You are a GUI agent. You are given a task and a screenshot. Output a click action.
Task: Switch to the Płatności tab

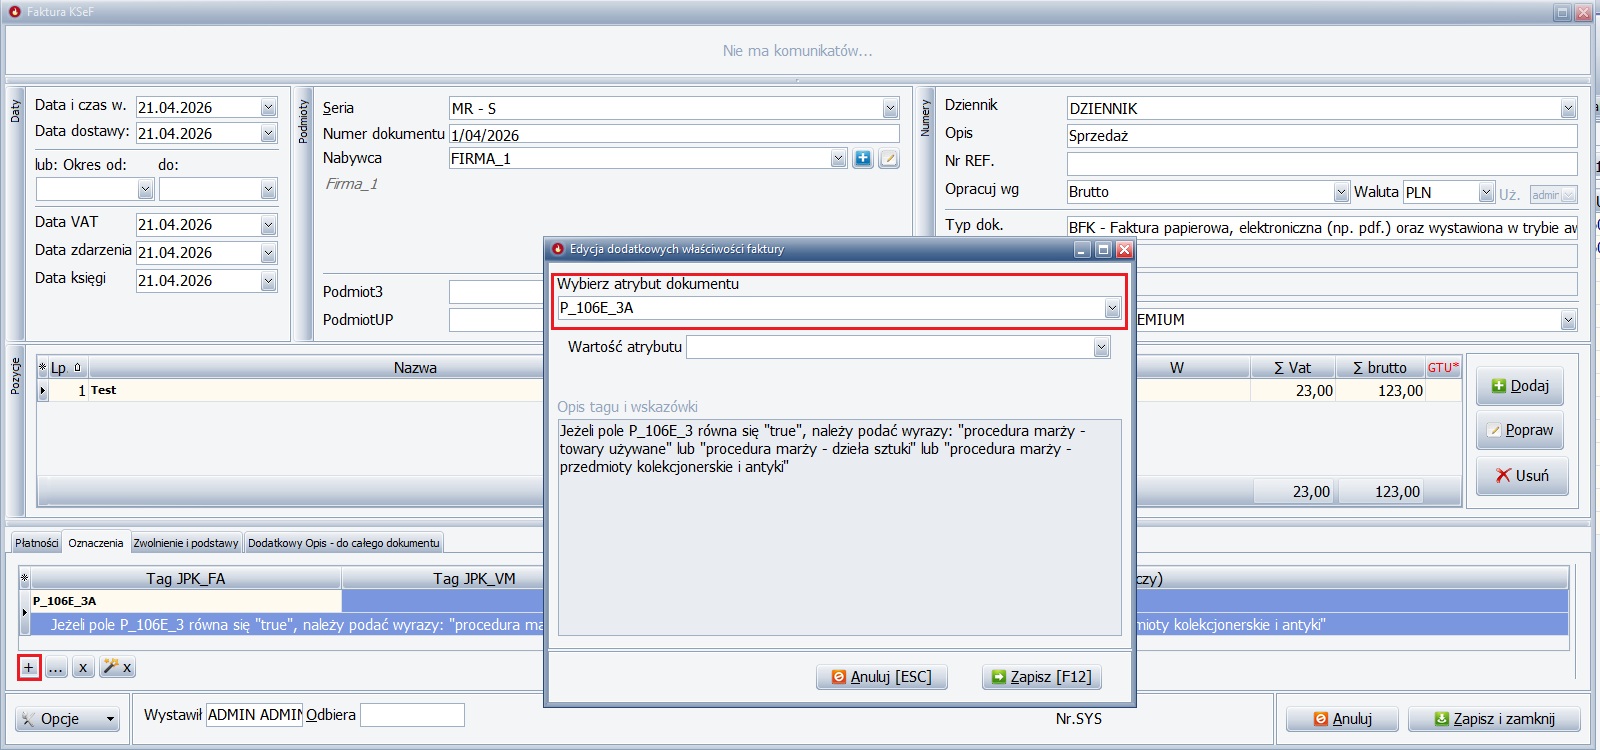coord(36,543)
